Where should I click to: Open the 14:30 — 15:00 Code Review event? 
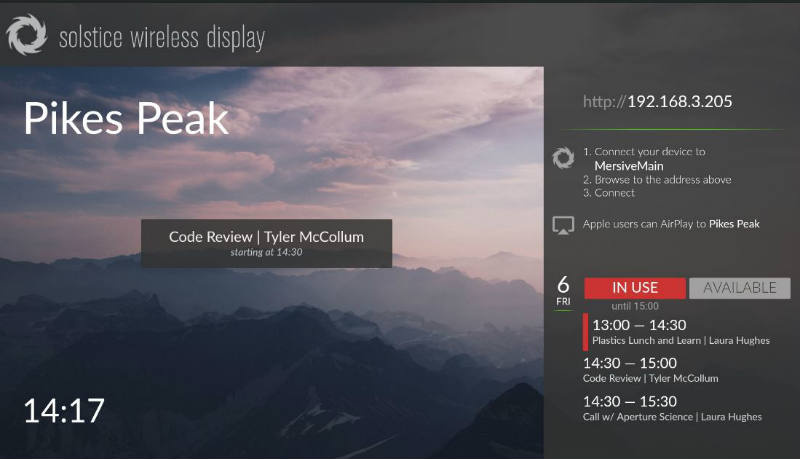tap(650, 370)
